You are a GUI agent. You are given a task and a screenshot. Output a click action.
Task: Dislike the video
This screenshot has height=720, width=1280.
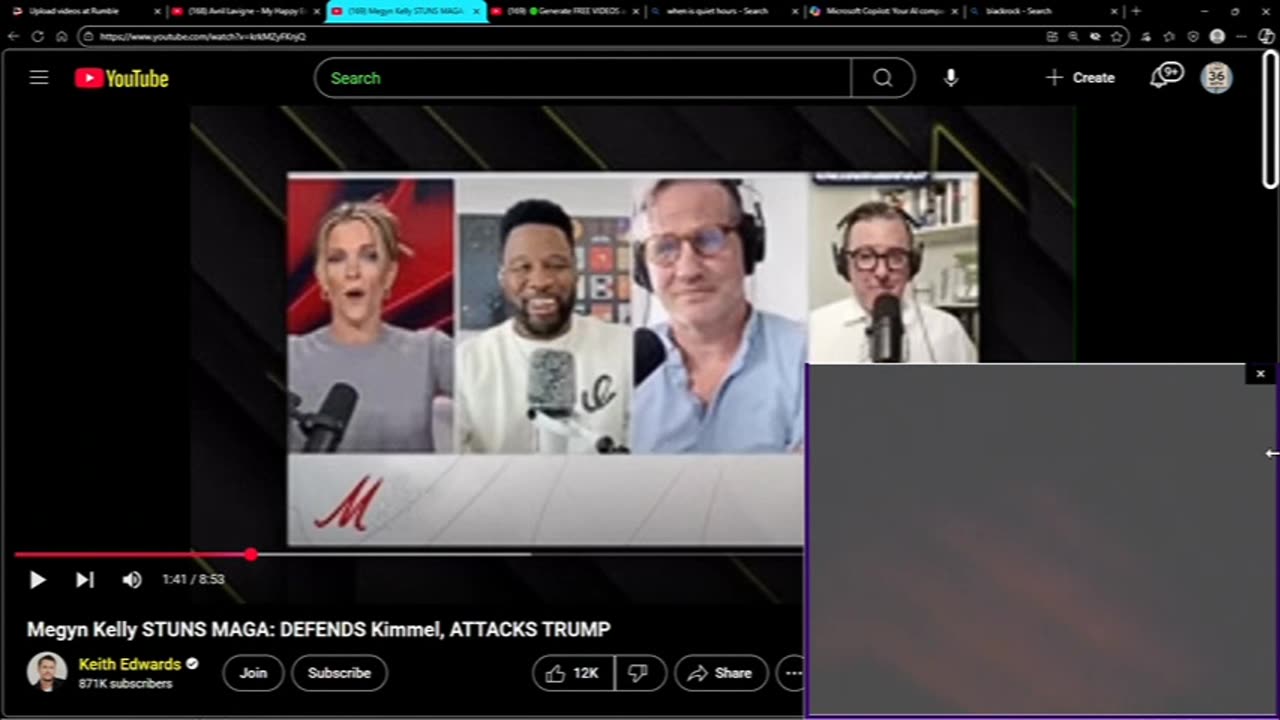638,673
